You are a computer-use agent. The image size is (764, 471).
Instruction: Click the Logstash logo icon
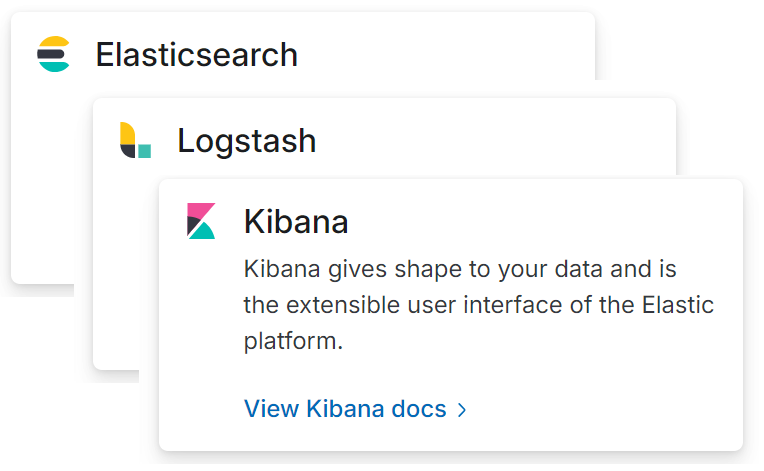135,140
